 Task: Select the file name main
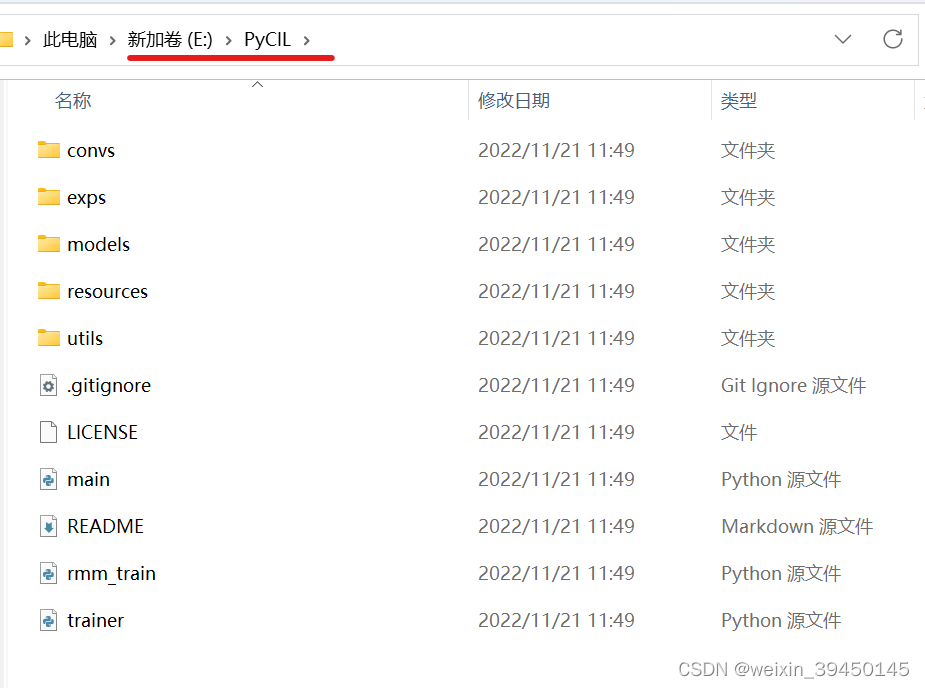[88, 479]
